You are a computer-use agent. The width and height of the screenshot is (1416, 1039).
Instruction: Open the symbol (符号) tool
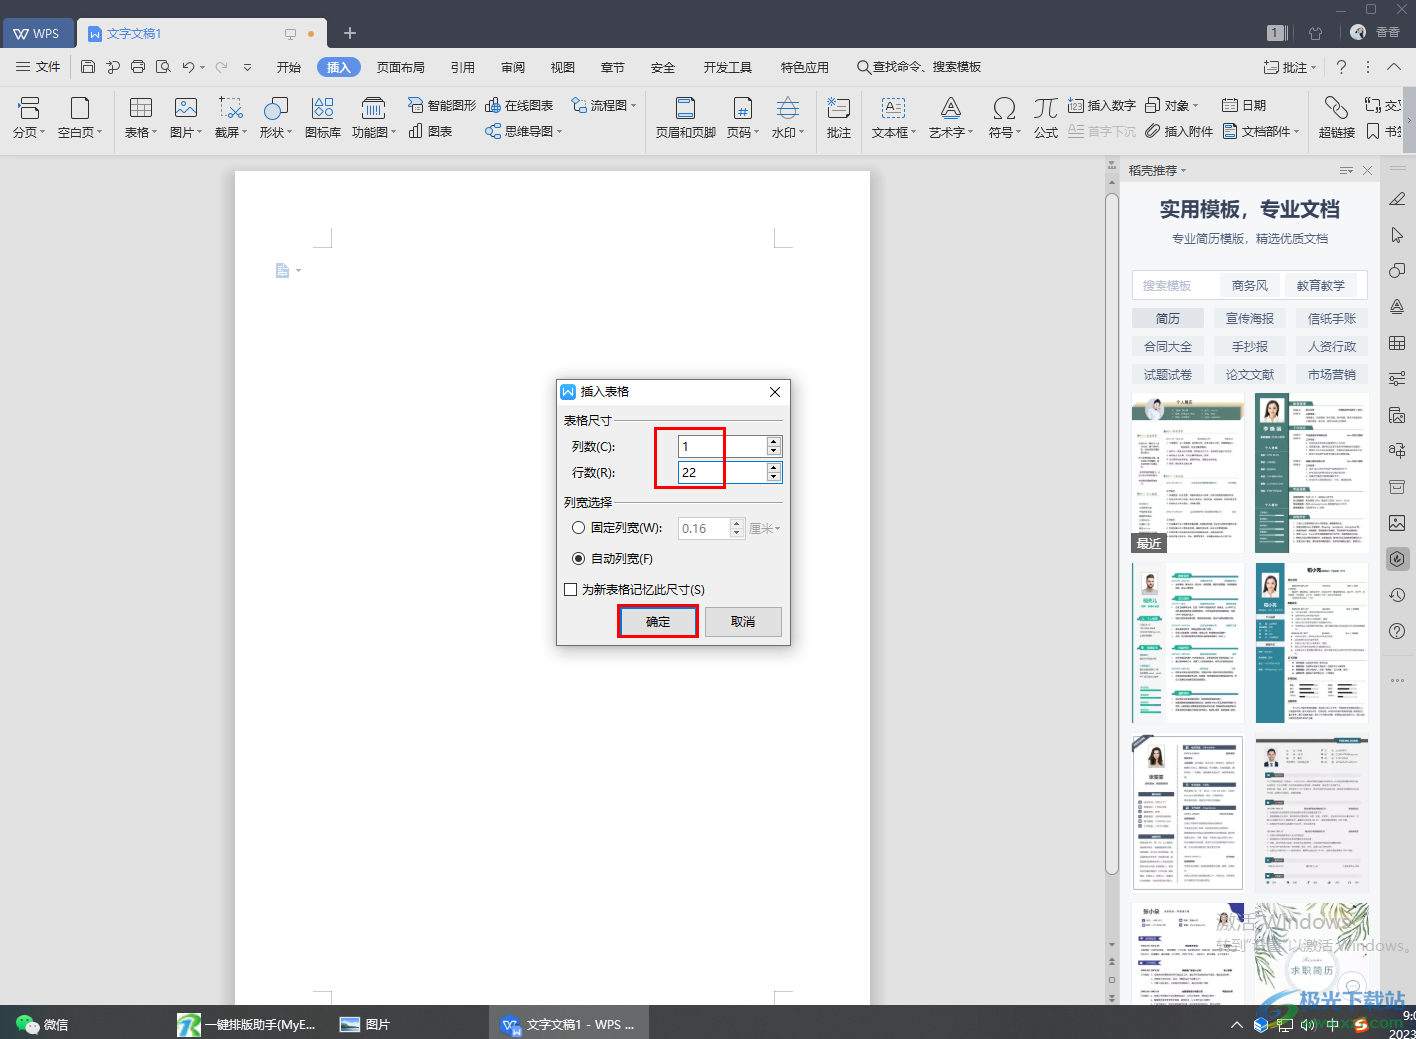pos(1005,117)
